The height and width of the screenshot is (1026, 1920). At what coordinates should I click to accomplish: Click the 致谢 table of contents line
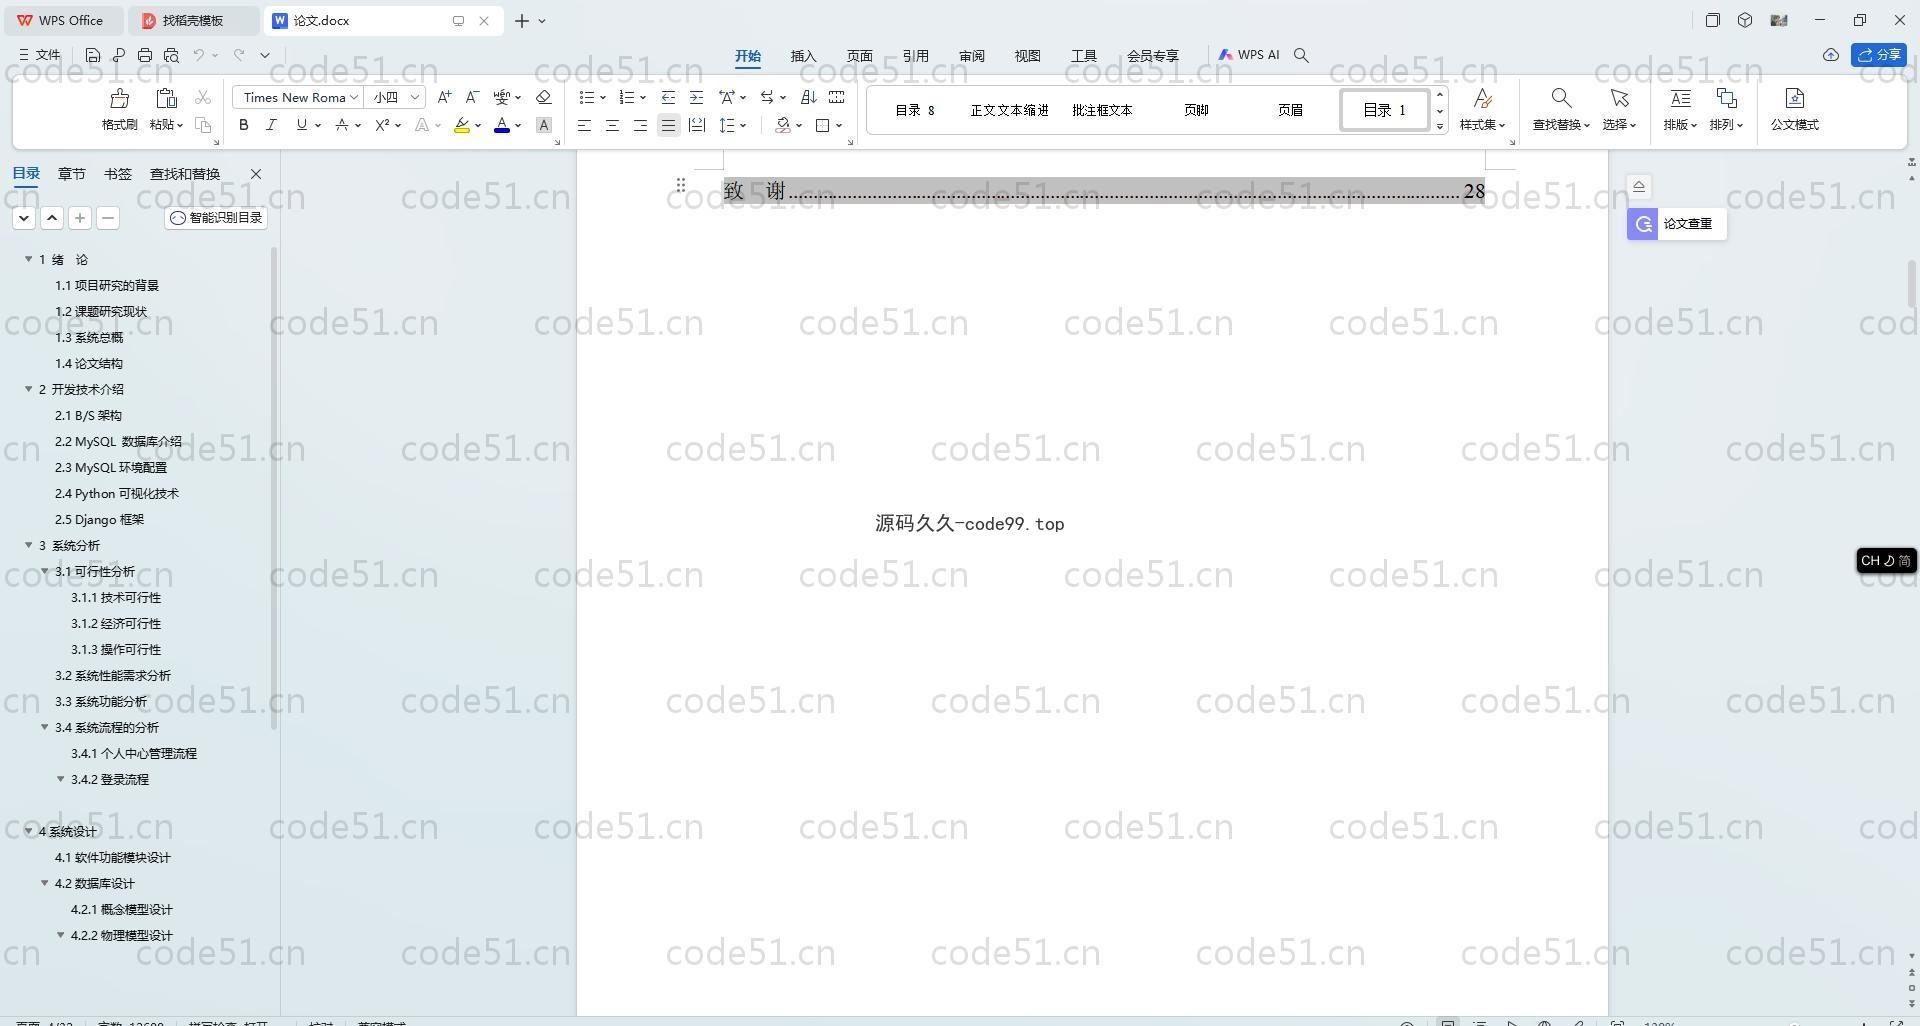[1104, 191]
